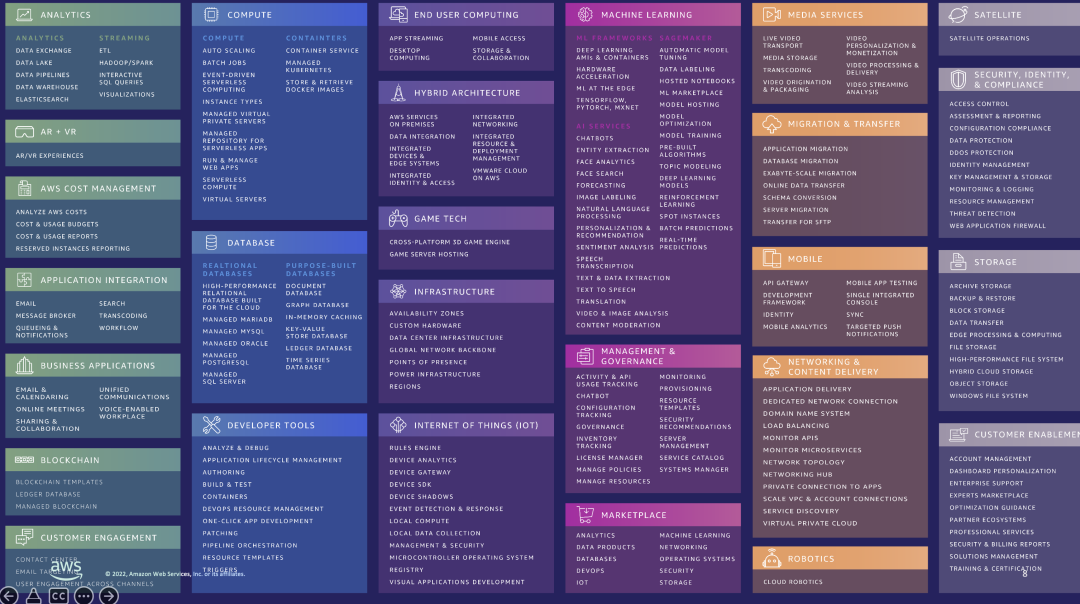Image resolution: width=1080 pixels, height=604 pixels.
Task: Click the Analytics chart icon
Action: (x=24, y=14)
